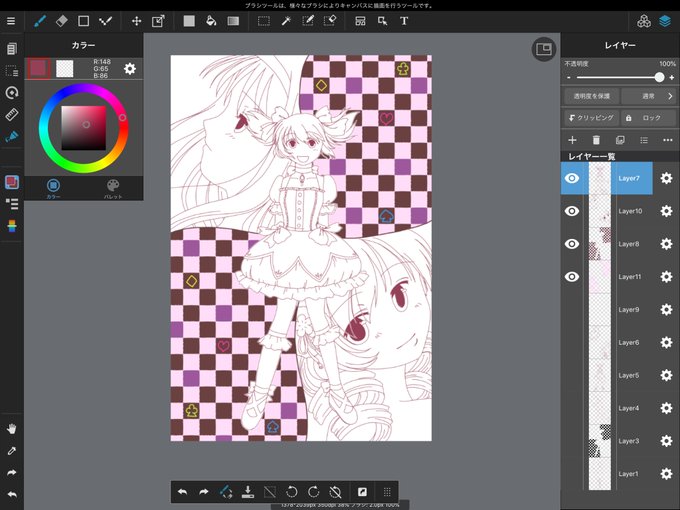Screen dimensions: 680x510
Task: Open the Materials cubes panel
Action: (x=644, y=21)
